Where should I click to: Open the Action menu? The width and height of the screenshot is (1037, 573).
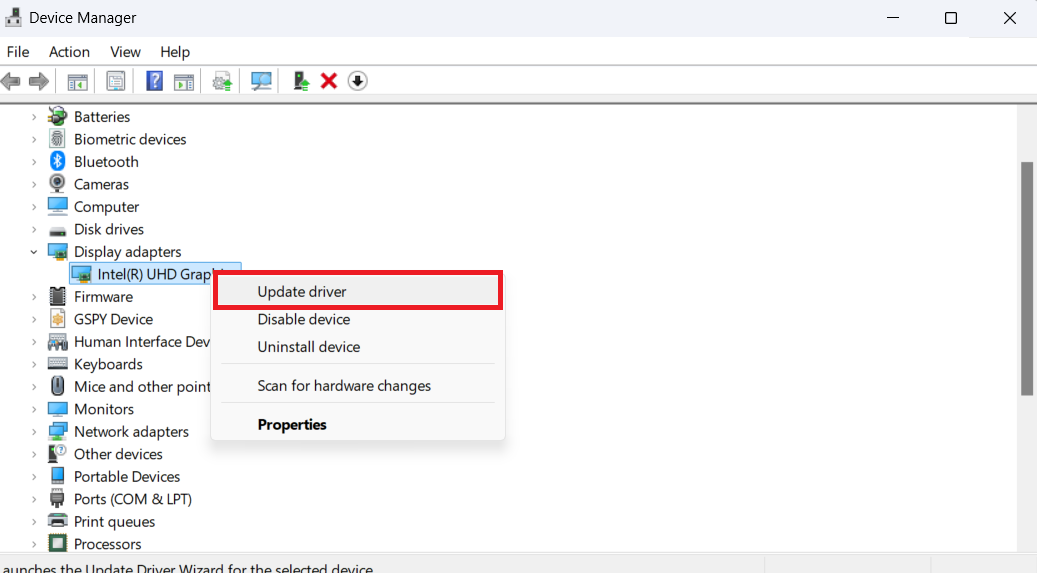tap(69, 52)
